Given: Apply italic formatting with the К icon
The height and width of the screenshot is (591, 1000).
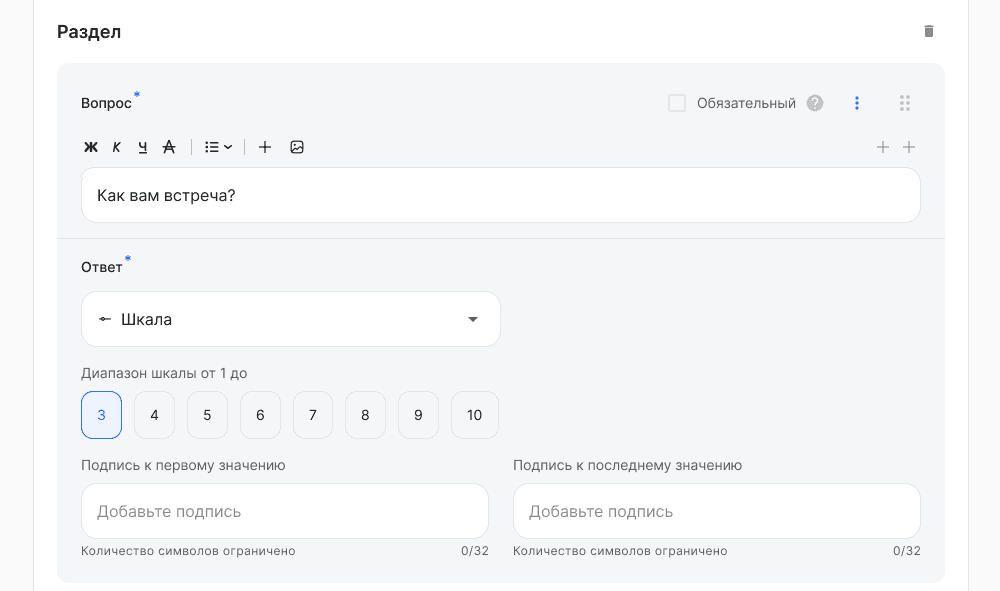Looking at the screenshot, I should click(116, 147).
